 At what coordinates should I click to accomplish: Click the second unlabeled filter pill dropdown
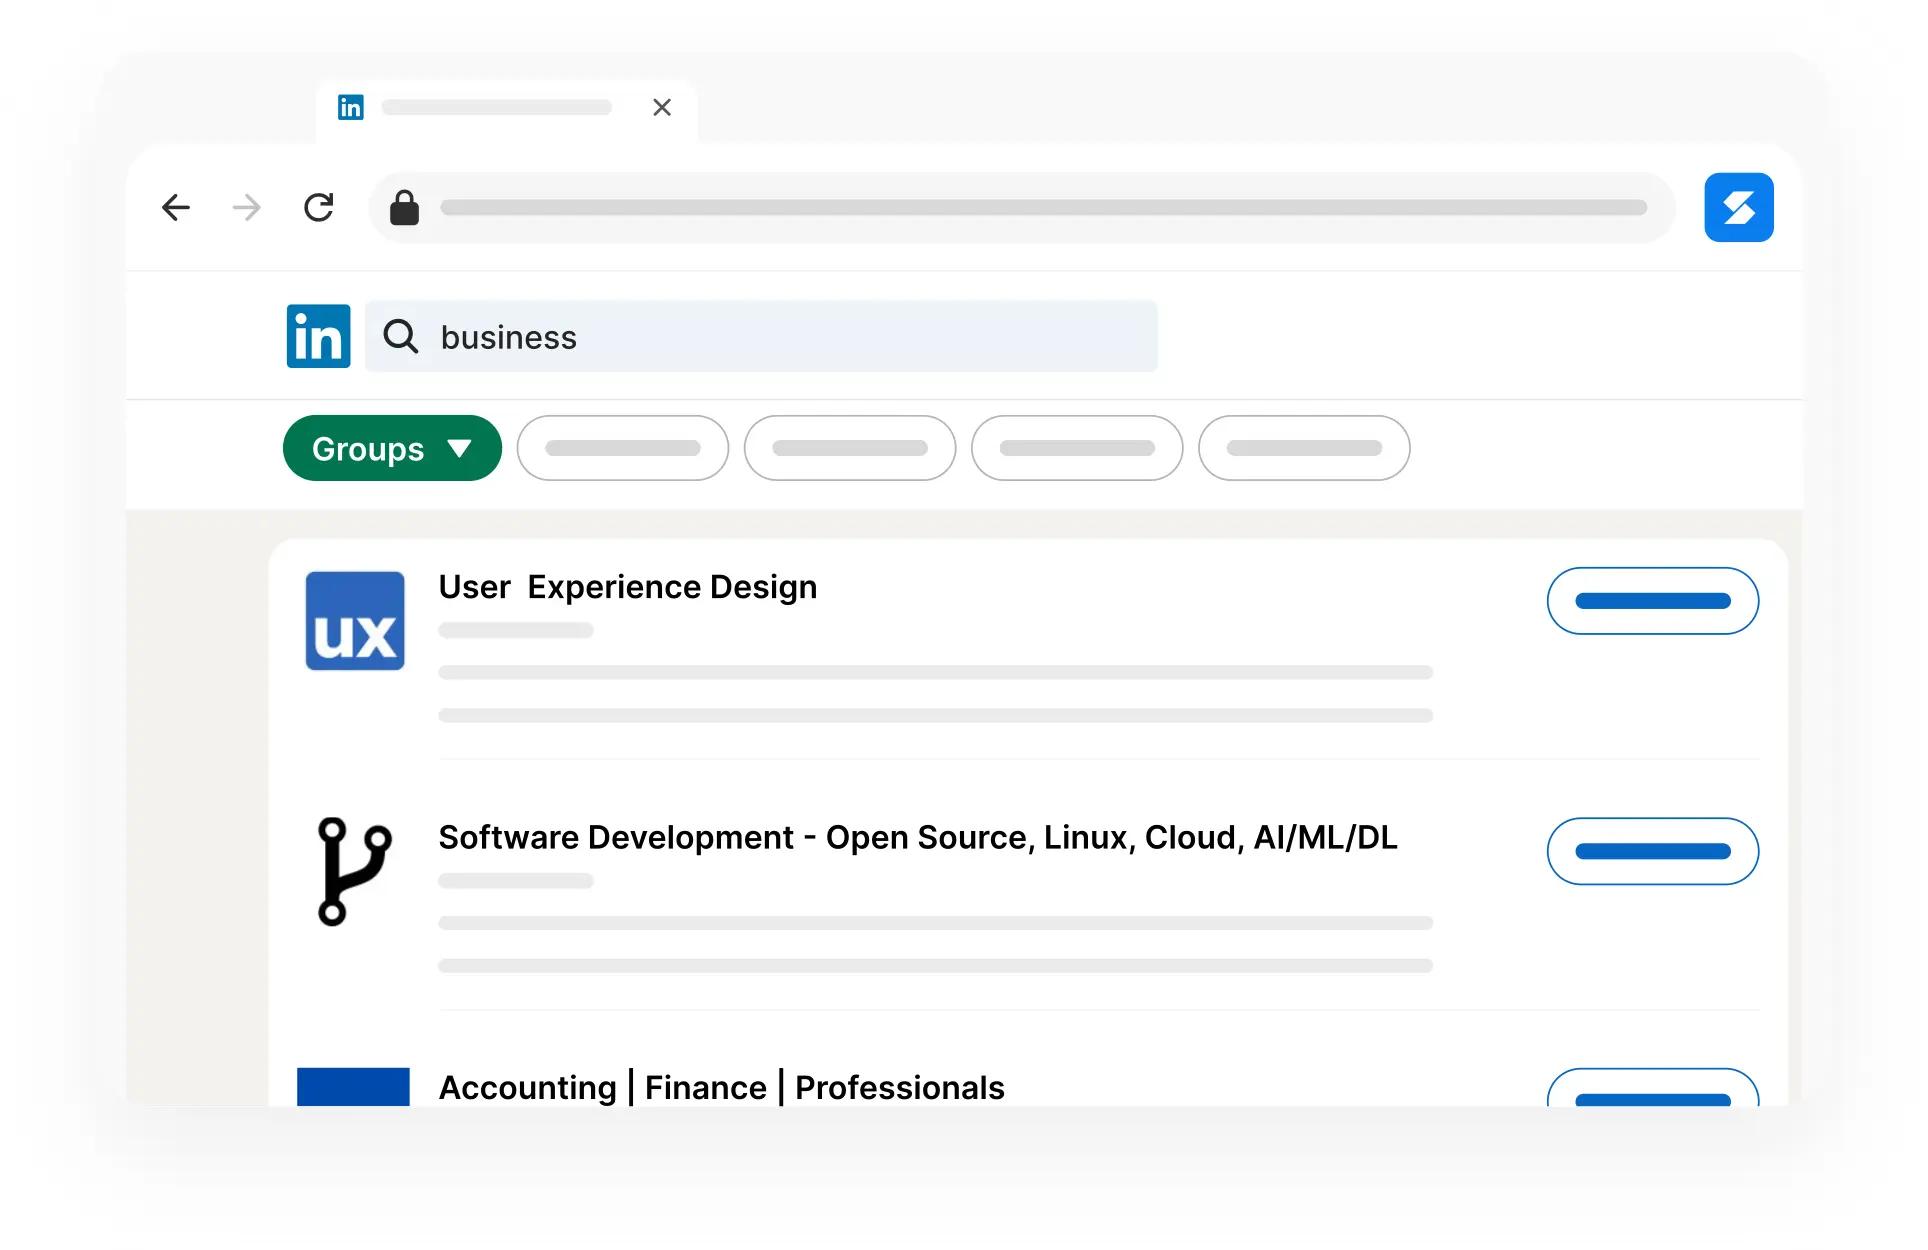click(x=849, y=448)
